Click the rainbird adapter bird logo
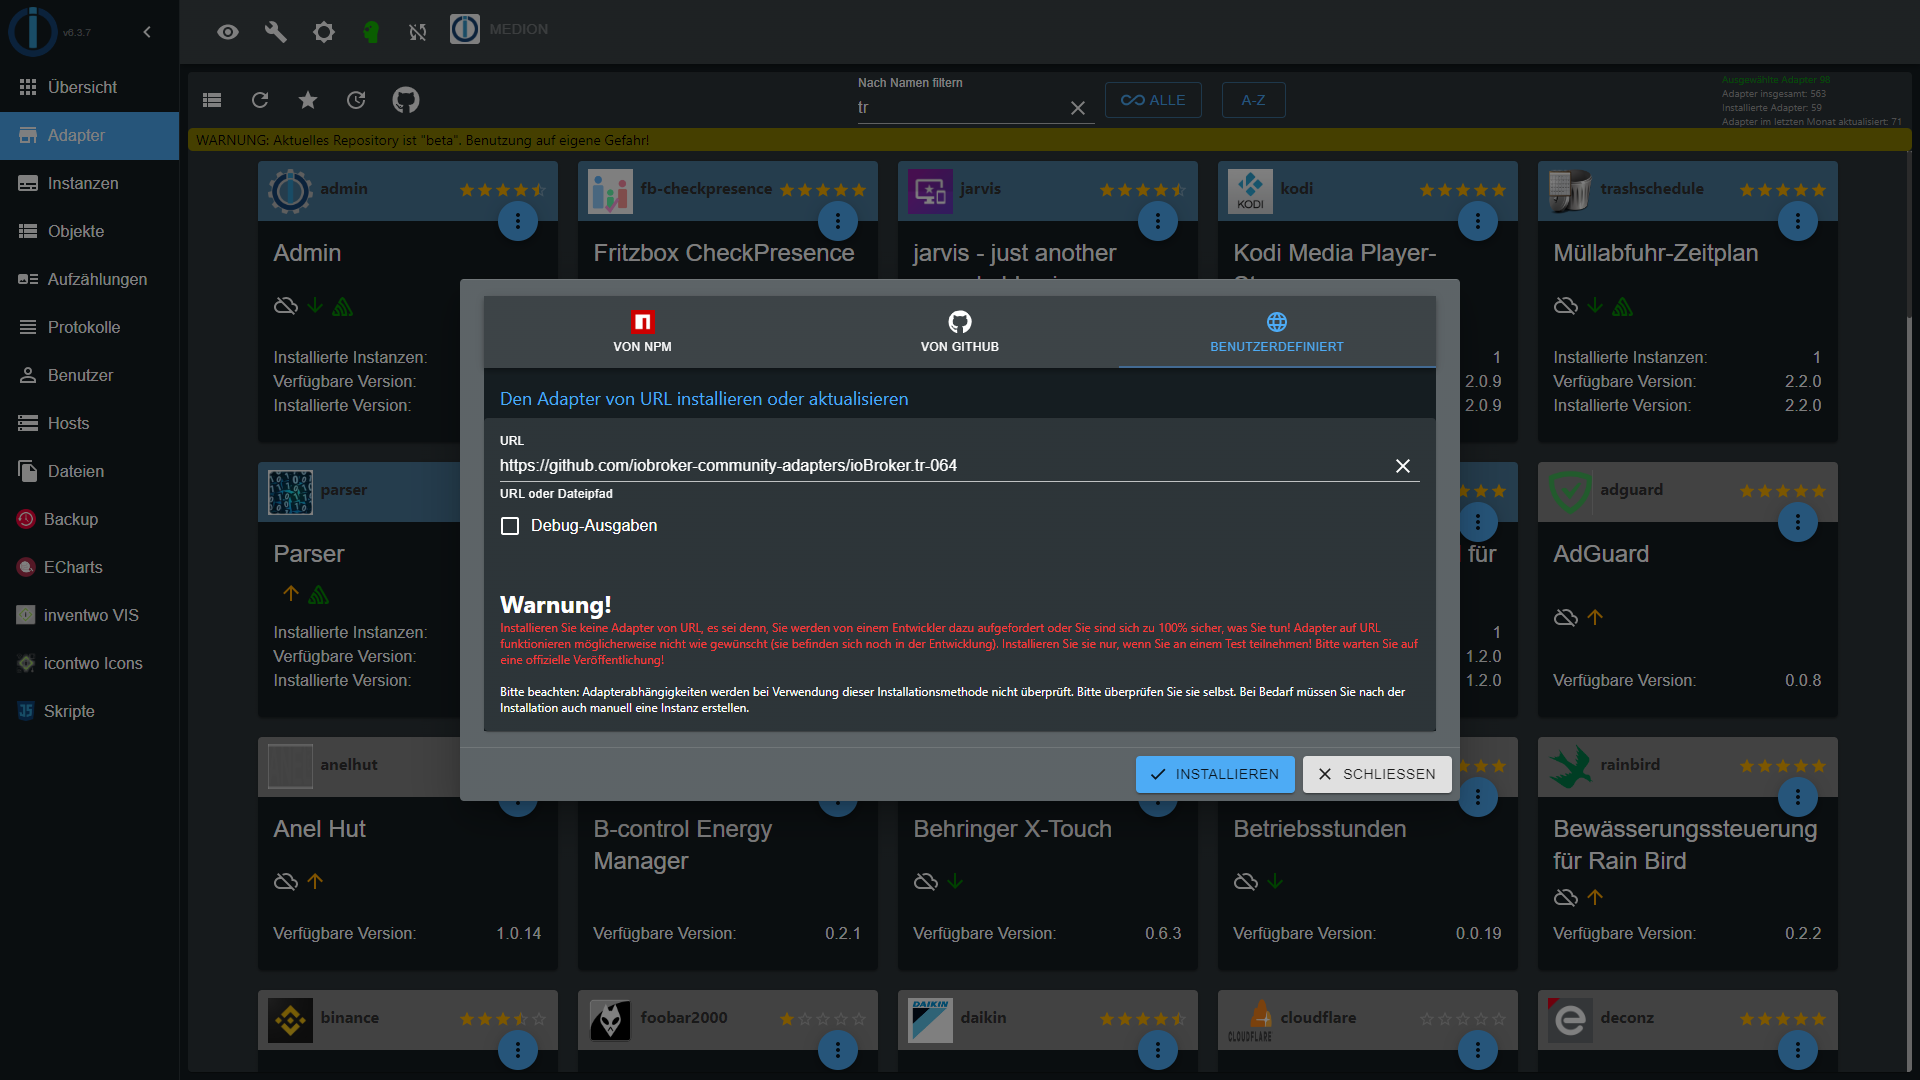1920x1080 pixels. 1570,767
